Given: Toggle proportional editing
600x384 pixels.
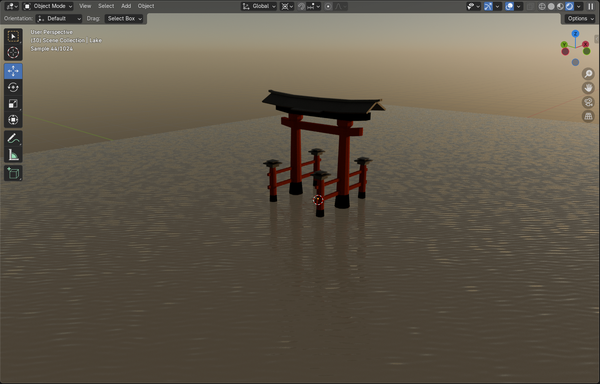Looking at the screenshot, I should [328, 6].
